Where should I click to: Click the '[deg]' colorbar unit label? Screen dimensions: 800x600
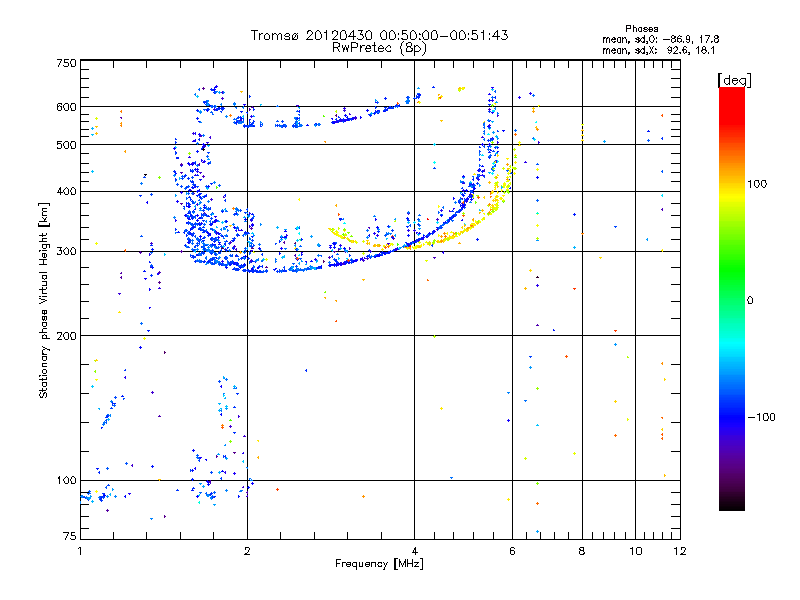(734, 80)
